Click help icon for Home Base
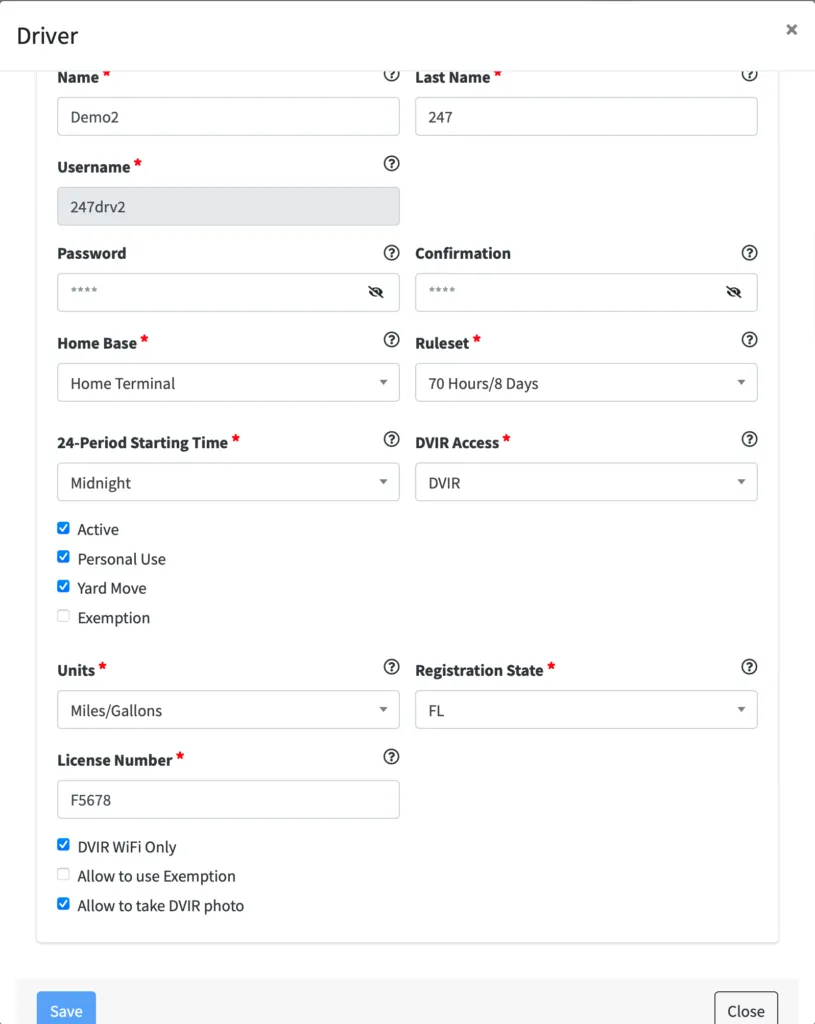815x1024 pixels. coord(392,340)
